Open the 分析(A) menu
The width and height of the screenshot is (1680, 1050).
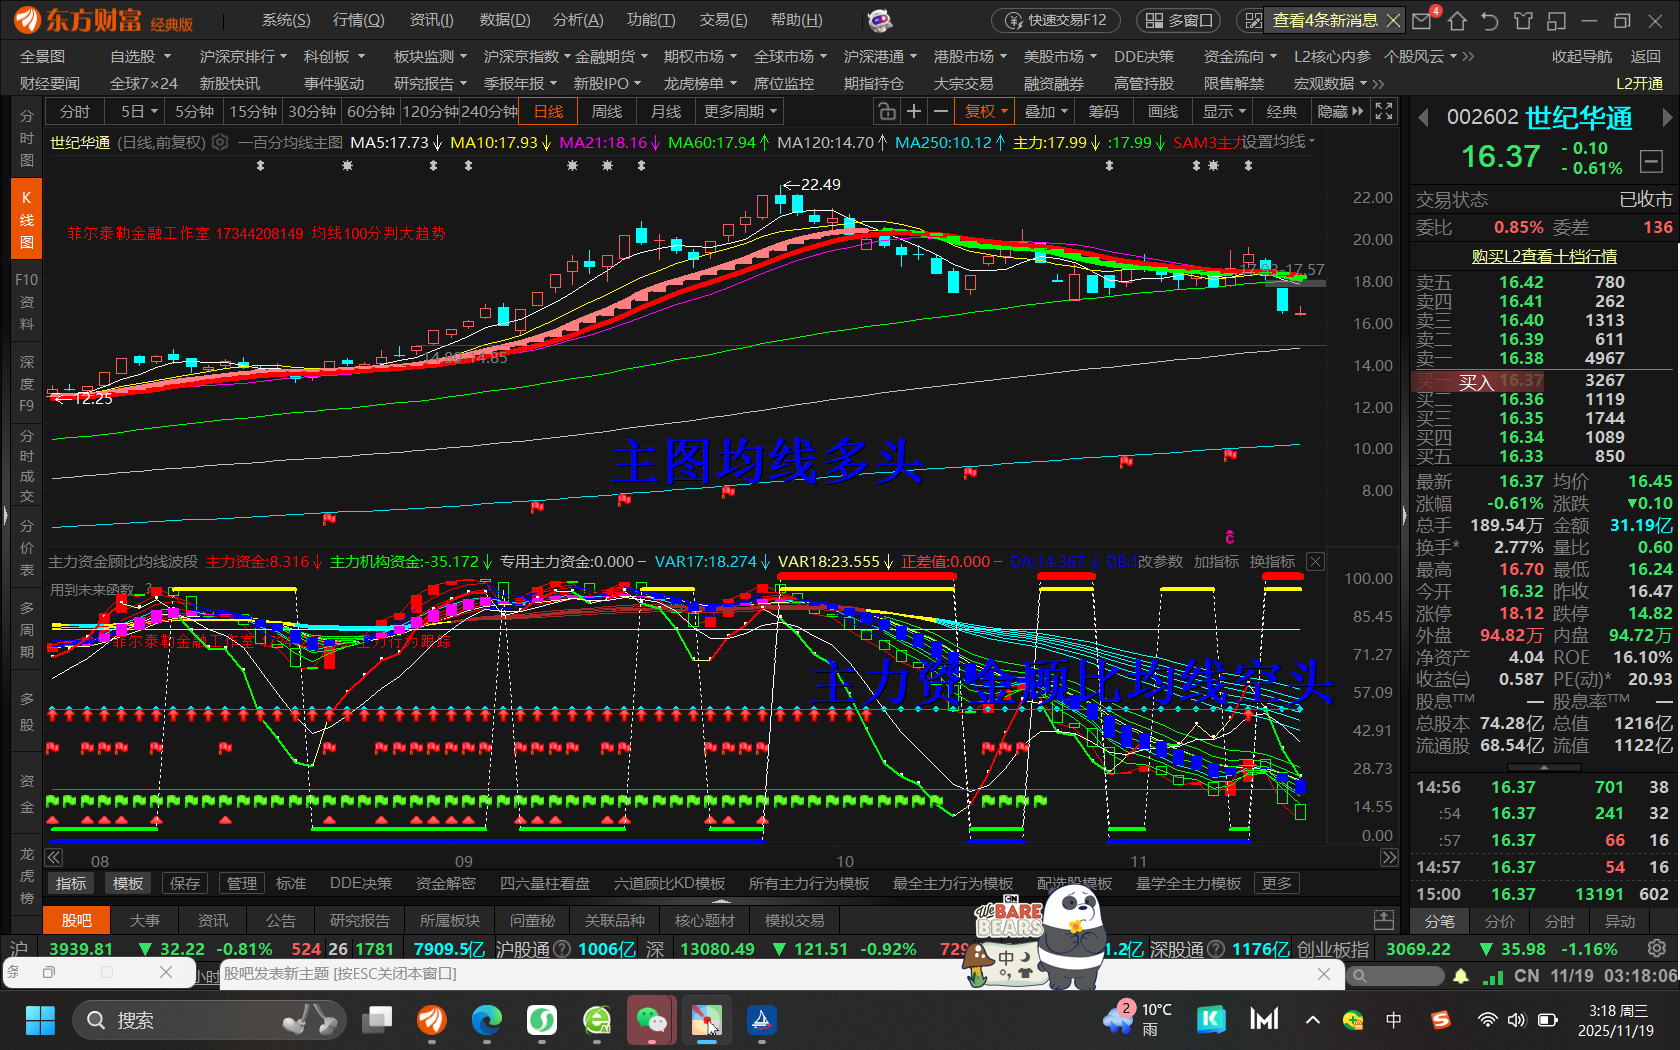578,20
